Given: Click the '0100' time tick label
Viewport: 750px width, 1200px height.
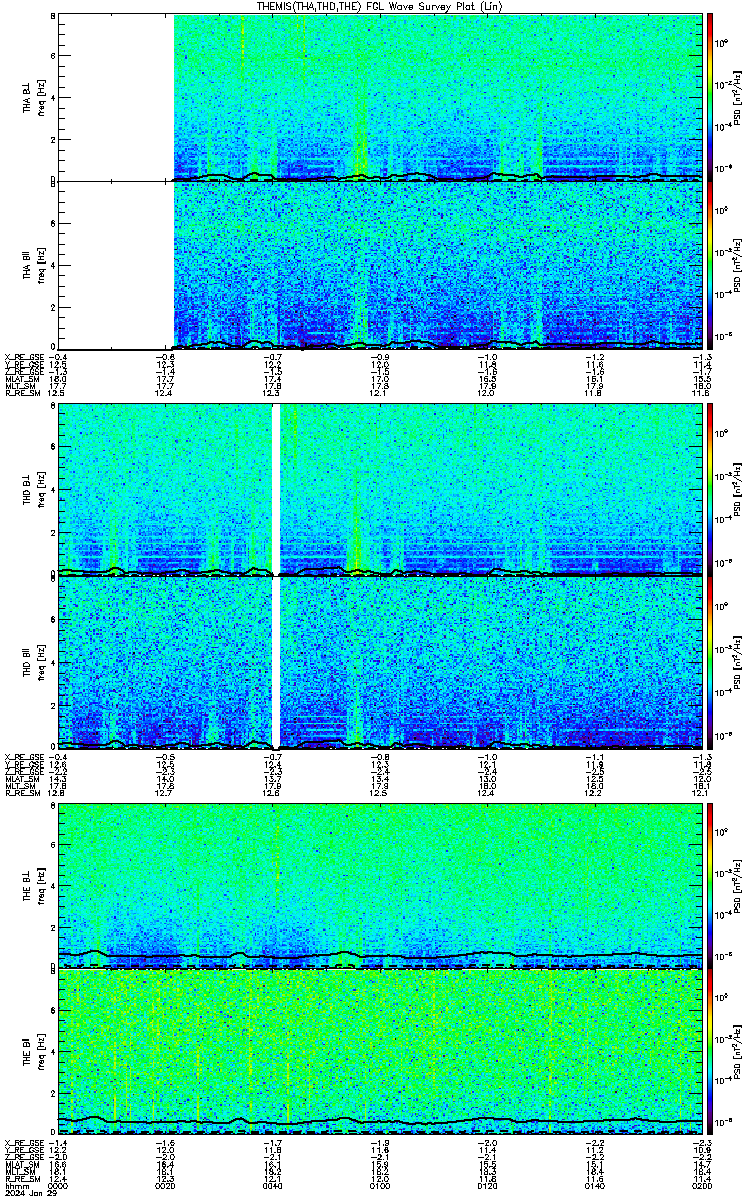Looking at the screenshot, I should 380,1187.
